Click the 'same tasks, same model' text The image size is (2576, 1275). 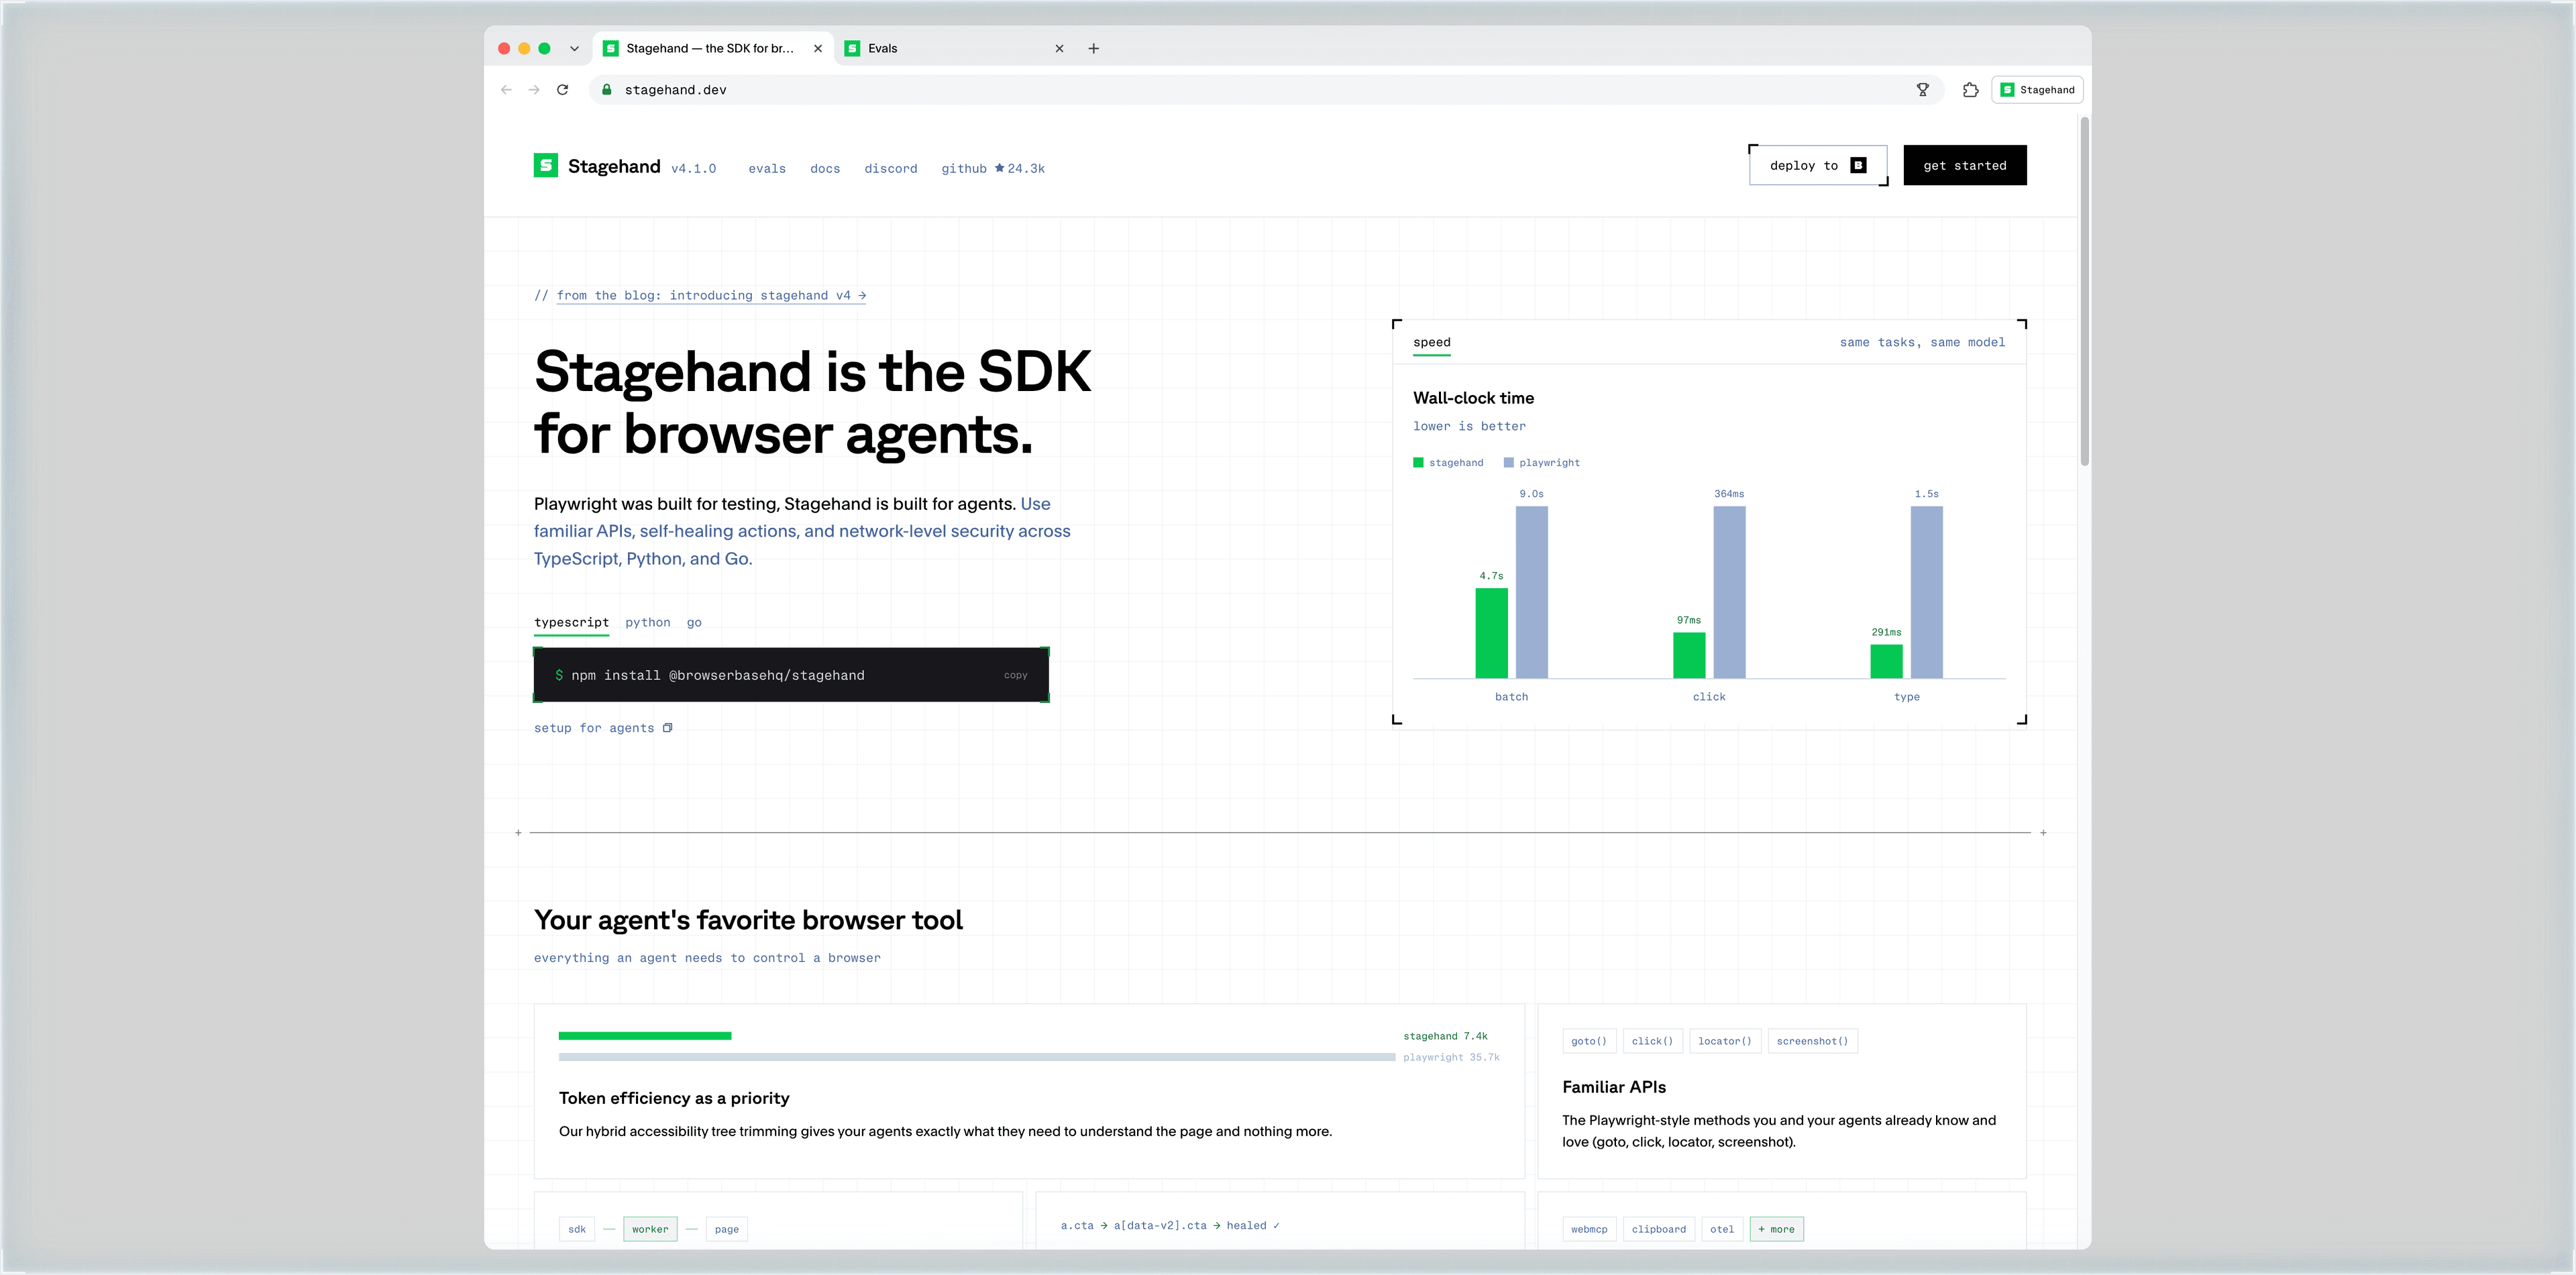tap(1922, 343)
